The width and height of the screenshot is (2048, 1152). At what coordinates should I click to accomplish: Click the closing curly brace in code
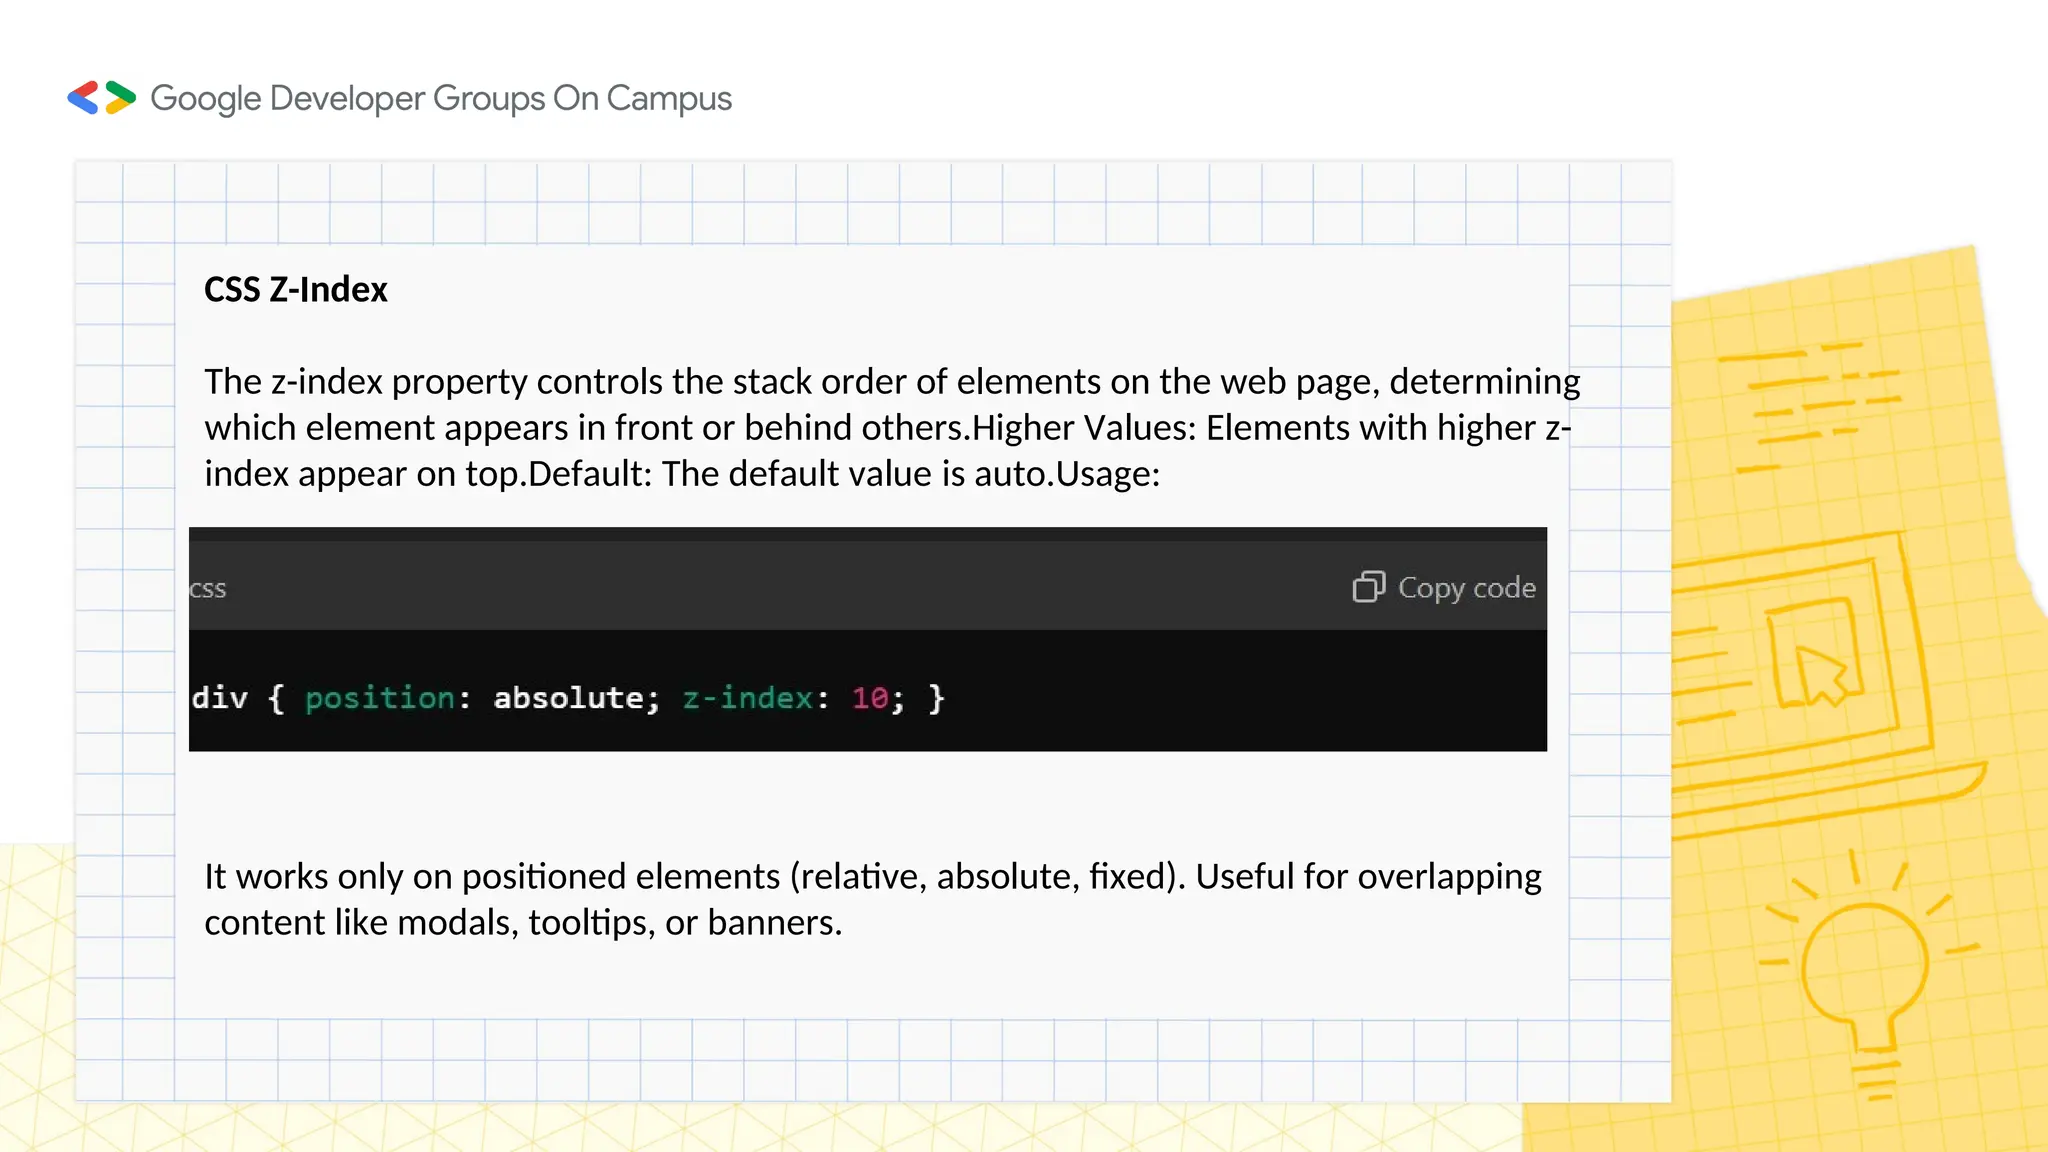click(936, 698)
